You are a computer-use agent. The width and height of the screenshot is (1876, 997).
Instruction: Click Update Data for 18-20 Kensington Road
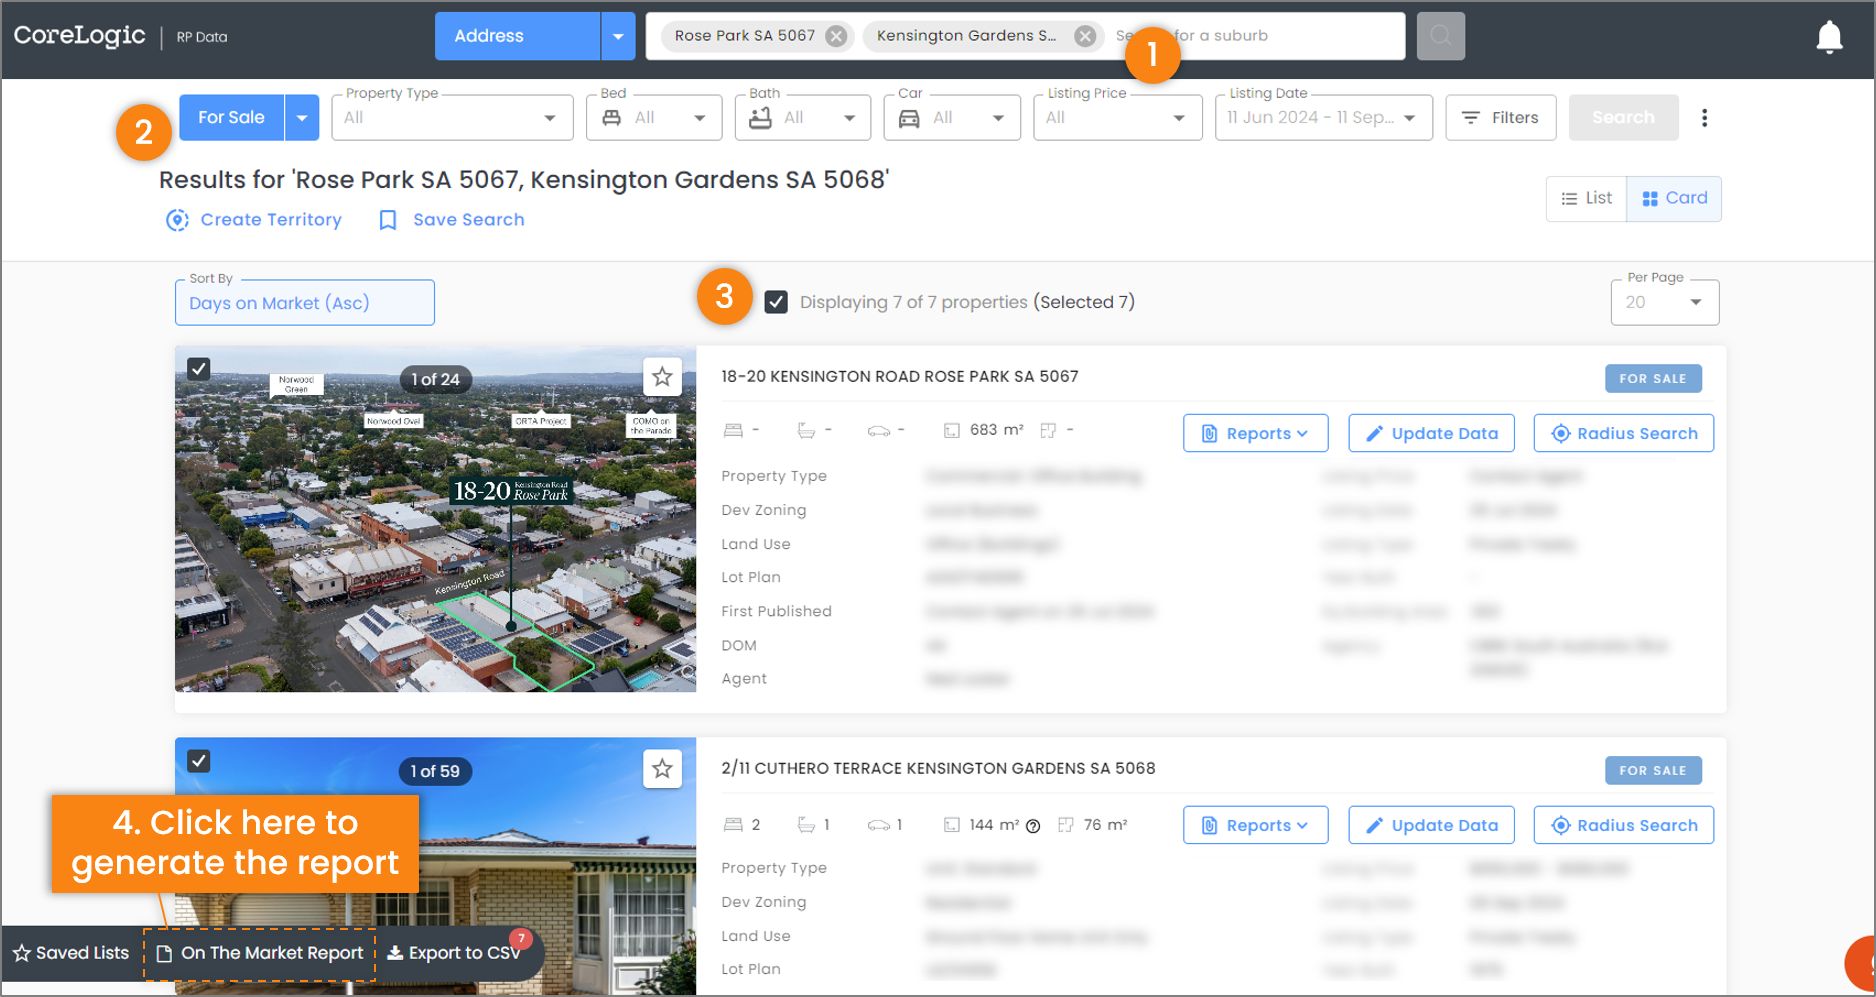[x=1431, y=433]
